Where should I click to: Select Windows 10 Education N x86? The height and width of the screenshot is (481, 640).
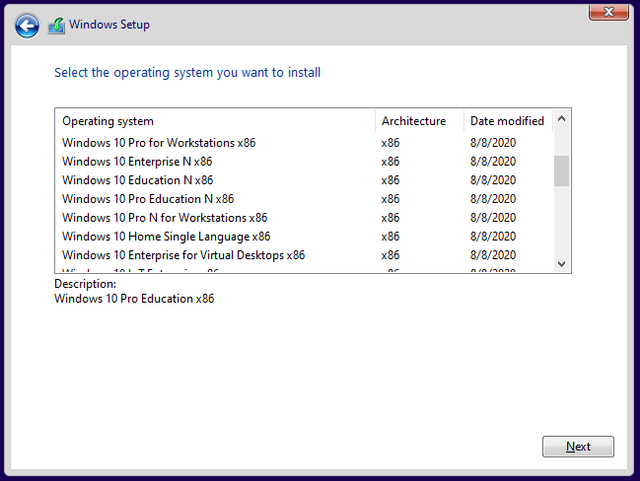tap(137, 180)
